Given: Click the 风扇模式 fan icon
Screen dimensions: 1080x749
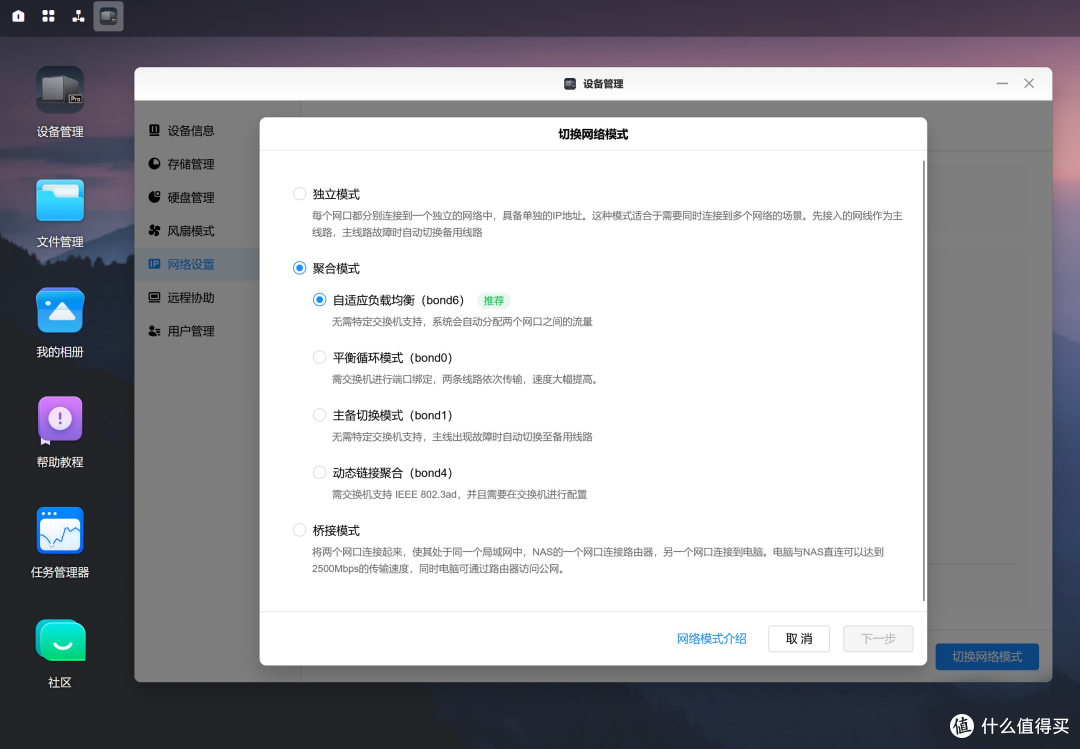Looking at the screenshot, I should 154,230.
